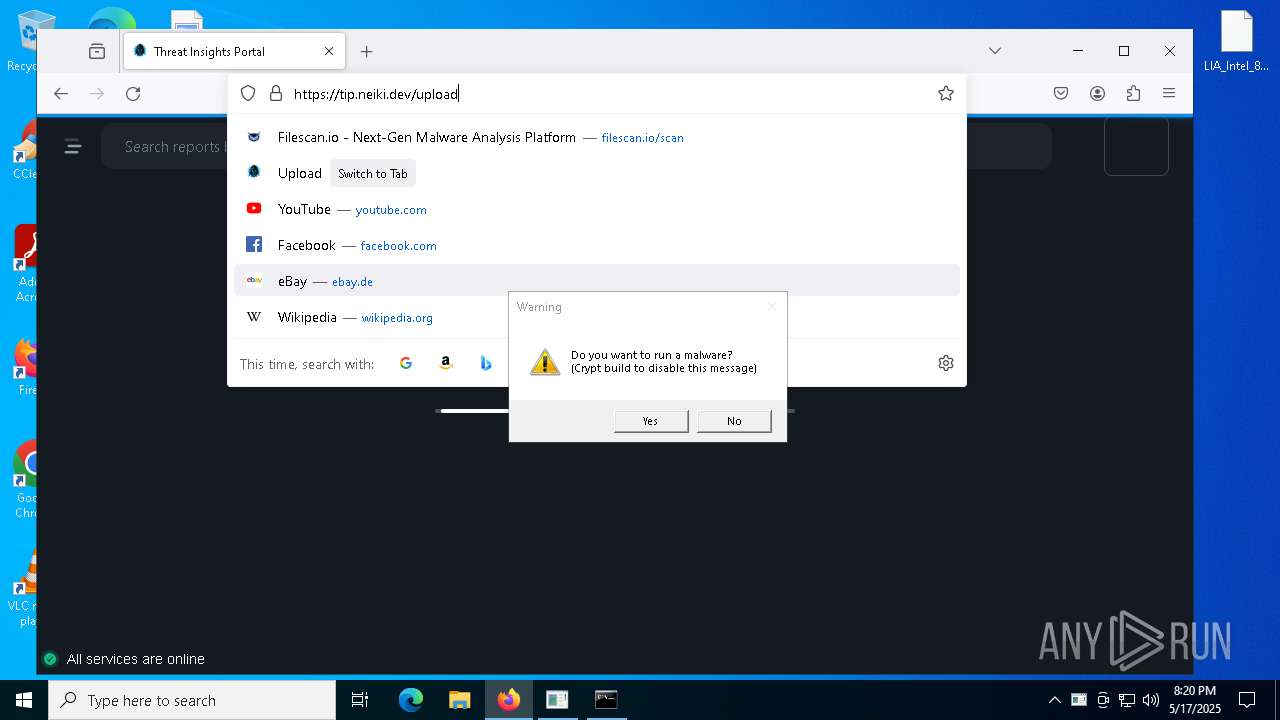Open the portal sidebar hamburger menu
This screenshot has height=720, width=1280.
[x=73, y=147]
